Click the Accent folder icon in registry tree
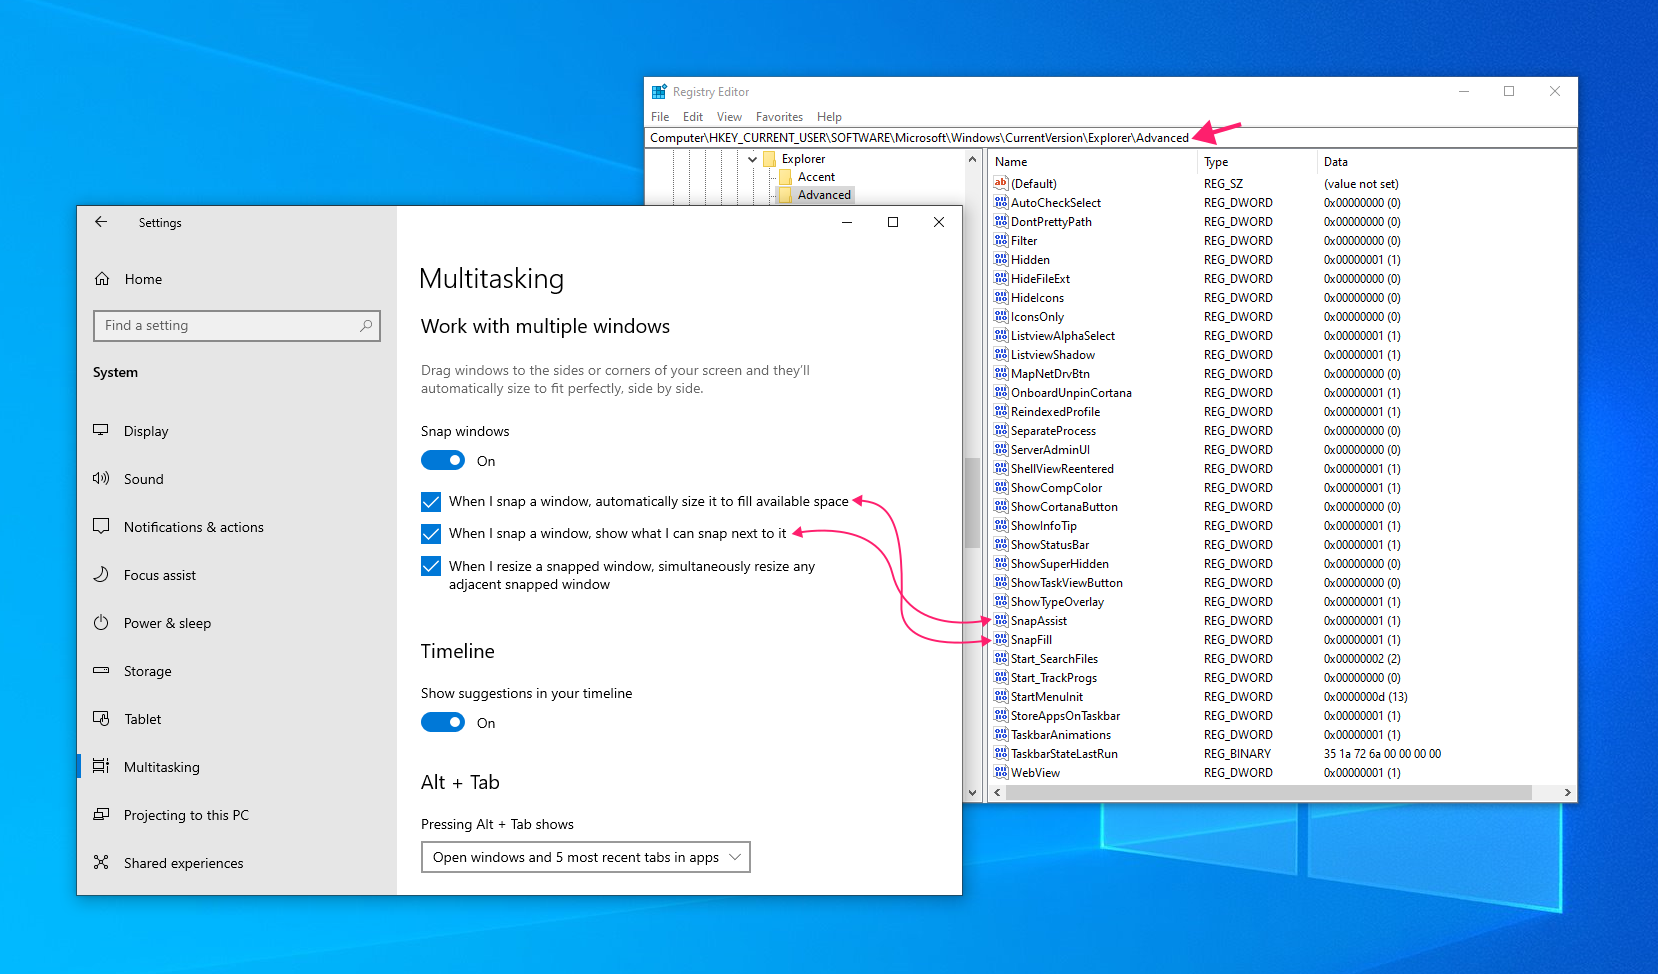 786,177
